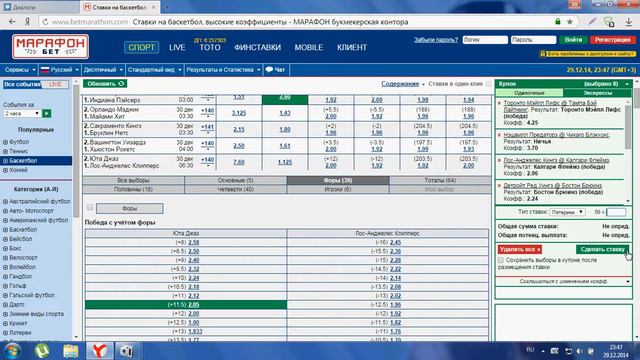The width and height of the screenshot is (640, 360).
Task: Open Windows Start menu
Action: pyautogui.click(x=13, y=351)
